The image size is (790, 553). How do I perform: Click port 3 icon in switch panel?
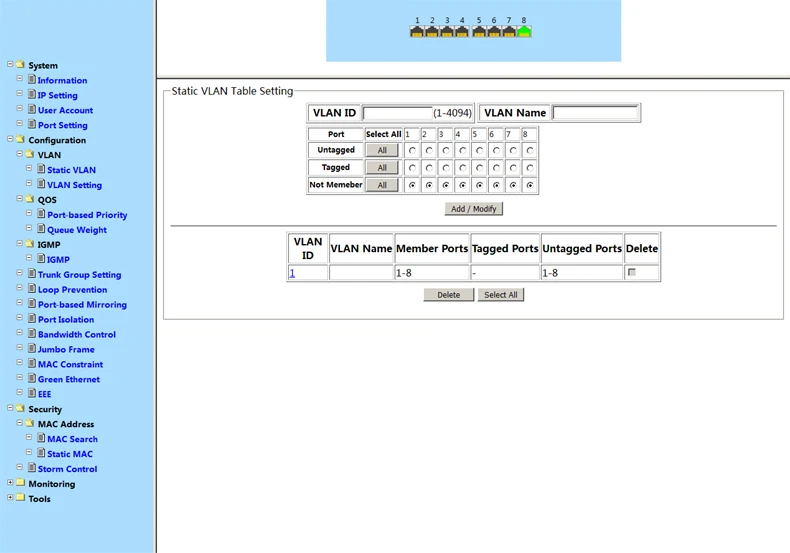tap(447, 32)
